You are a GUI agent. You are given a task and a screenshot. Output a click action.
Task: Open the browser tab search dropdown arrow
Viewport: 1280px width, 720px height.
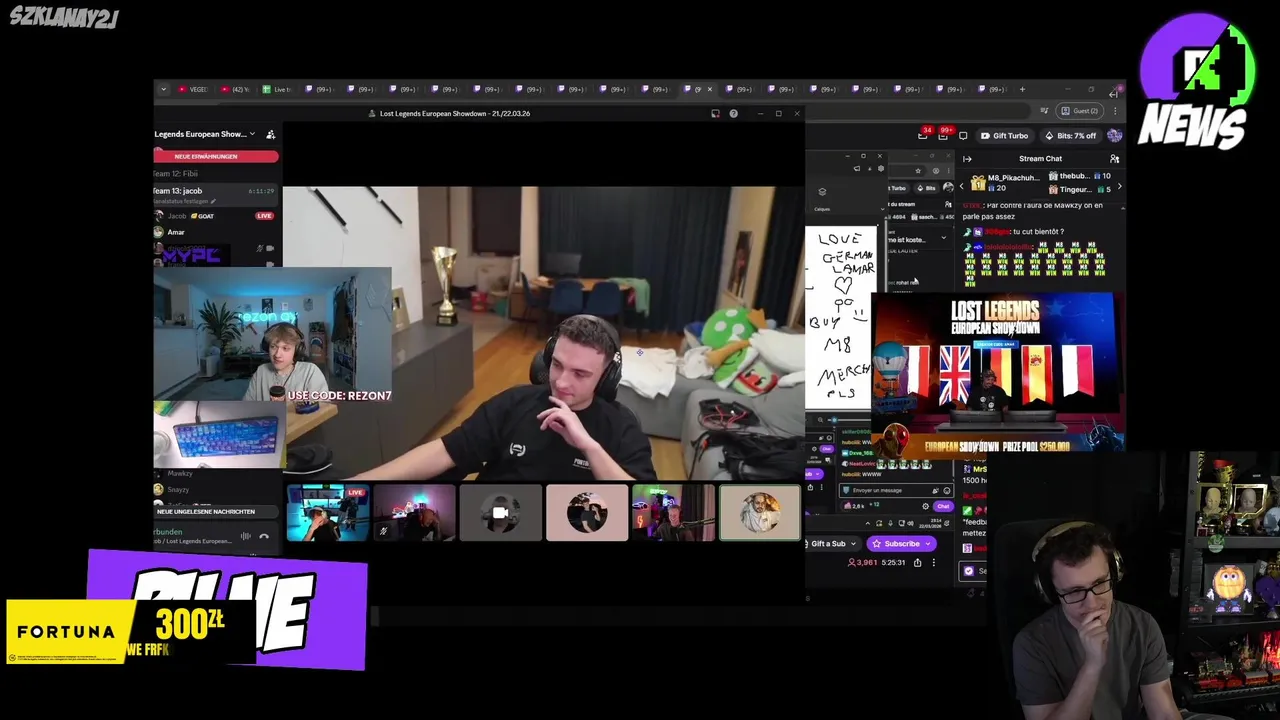coord(163,89)
